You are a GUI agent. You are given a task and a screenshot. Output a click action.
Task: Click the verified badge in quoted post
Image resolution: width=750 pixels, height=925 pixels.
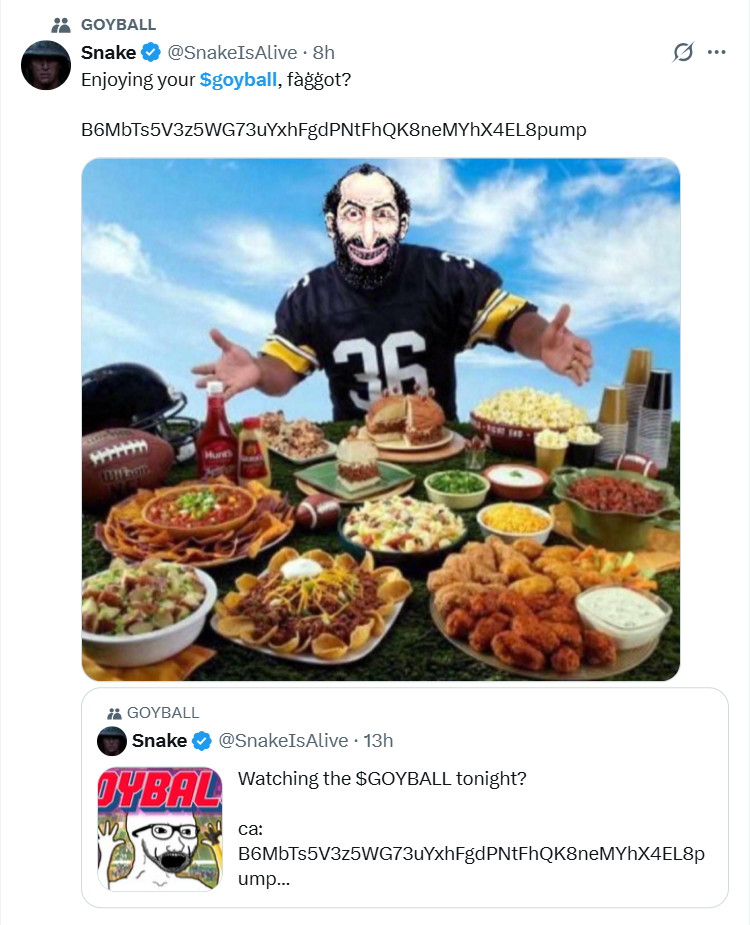tap(202, 741)
